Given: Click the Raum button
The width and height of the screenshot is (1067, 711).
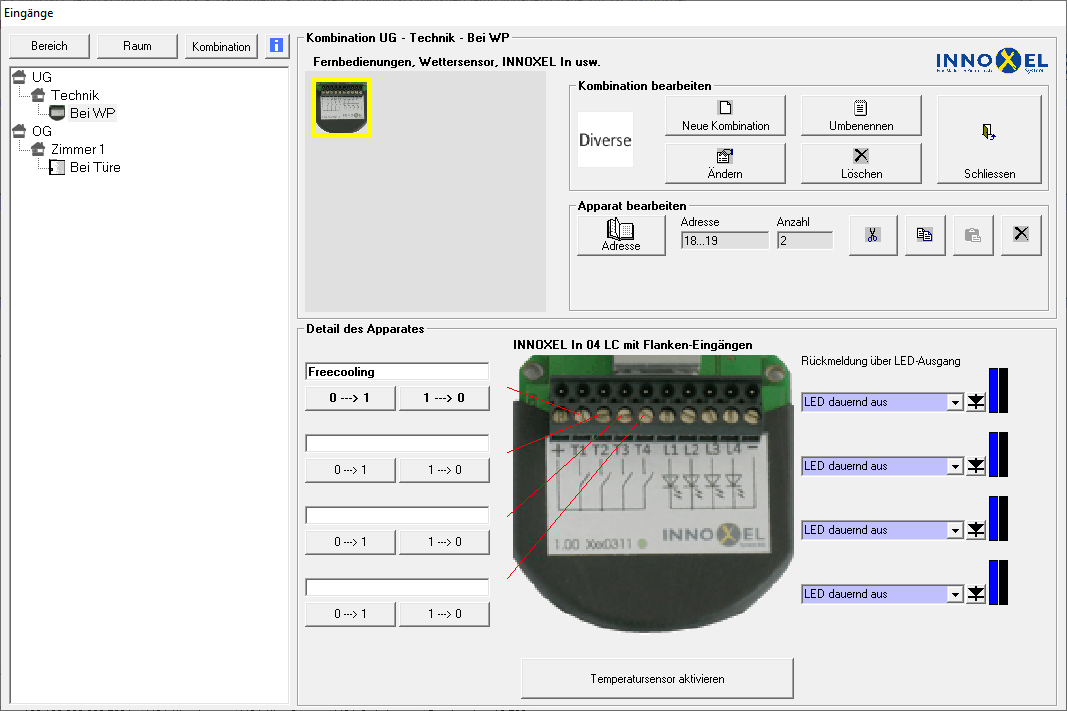Looking at the screenshot, I should (137, 46).
